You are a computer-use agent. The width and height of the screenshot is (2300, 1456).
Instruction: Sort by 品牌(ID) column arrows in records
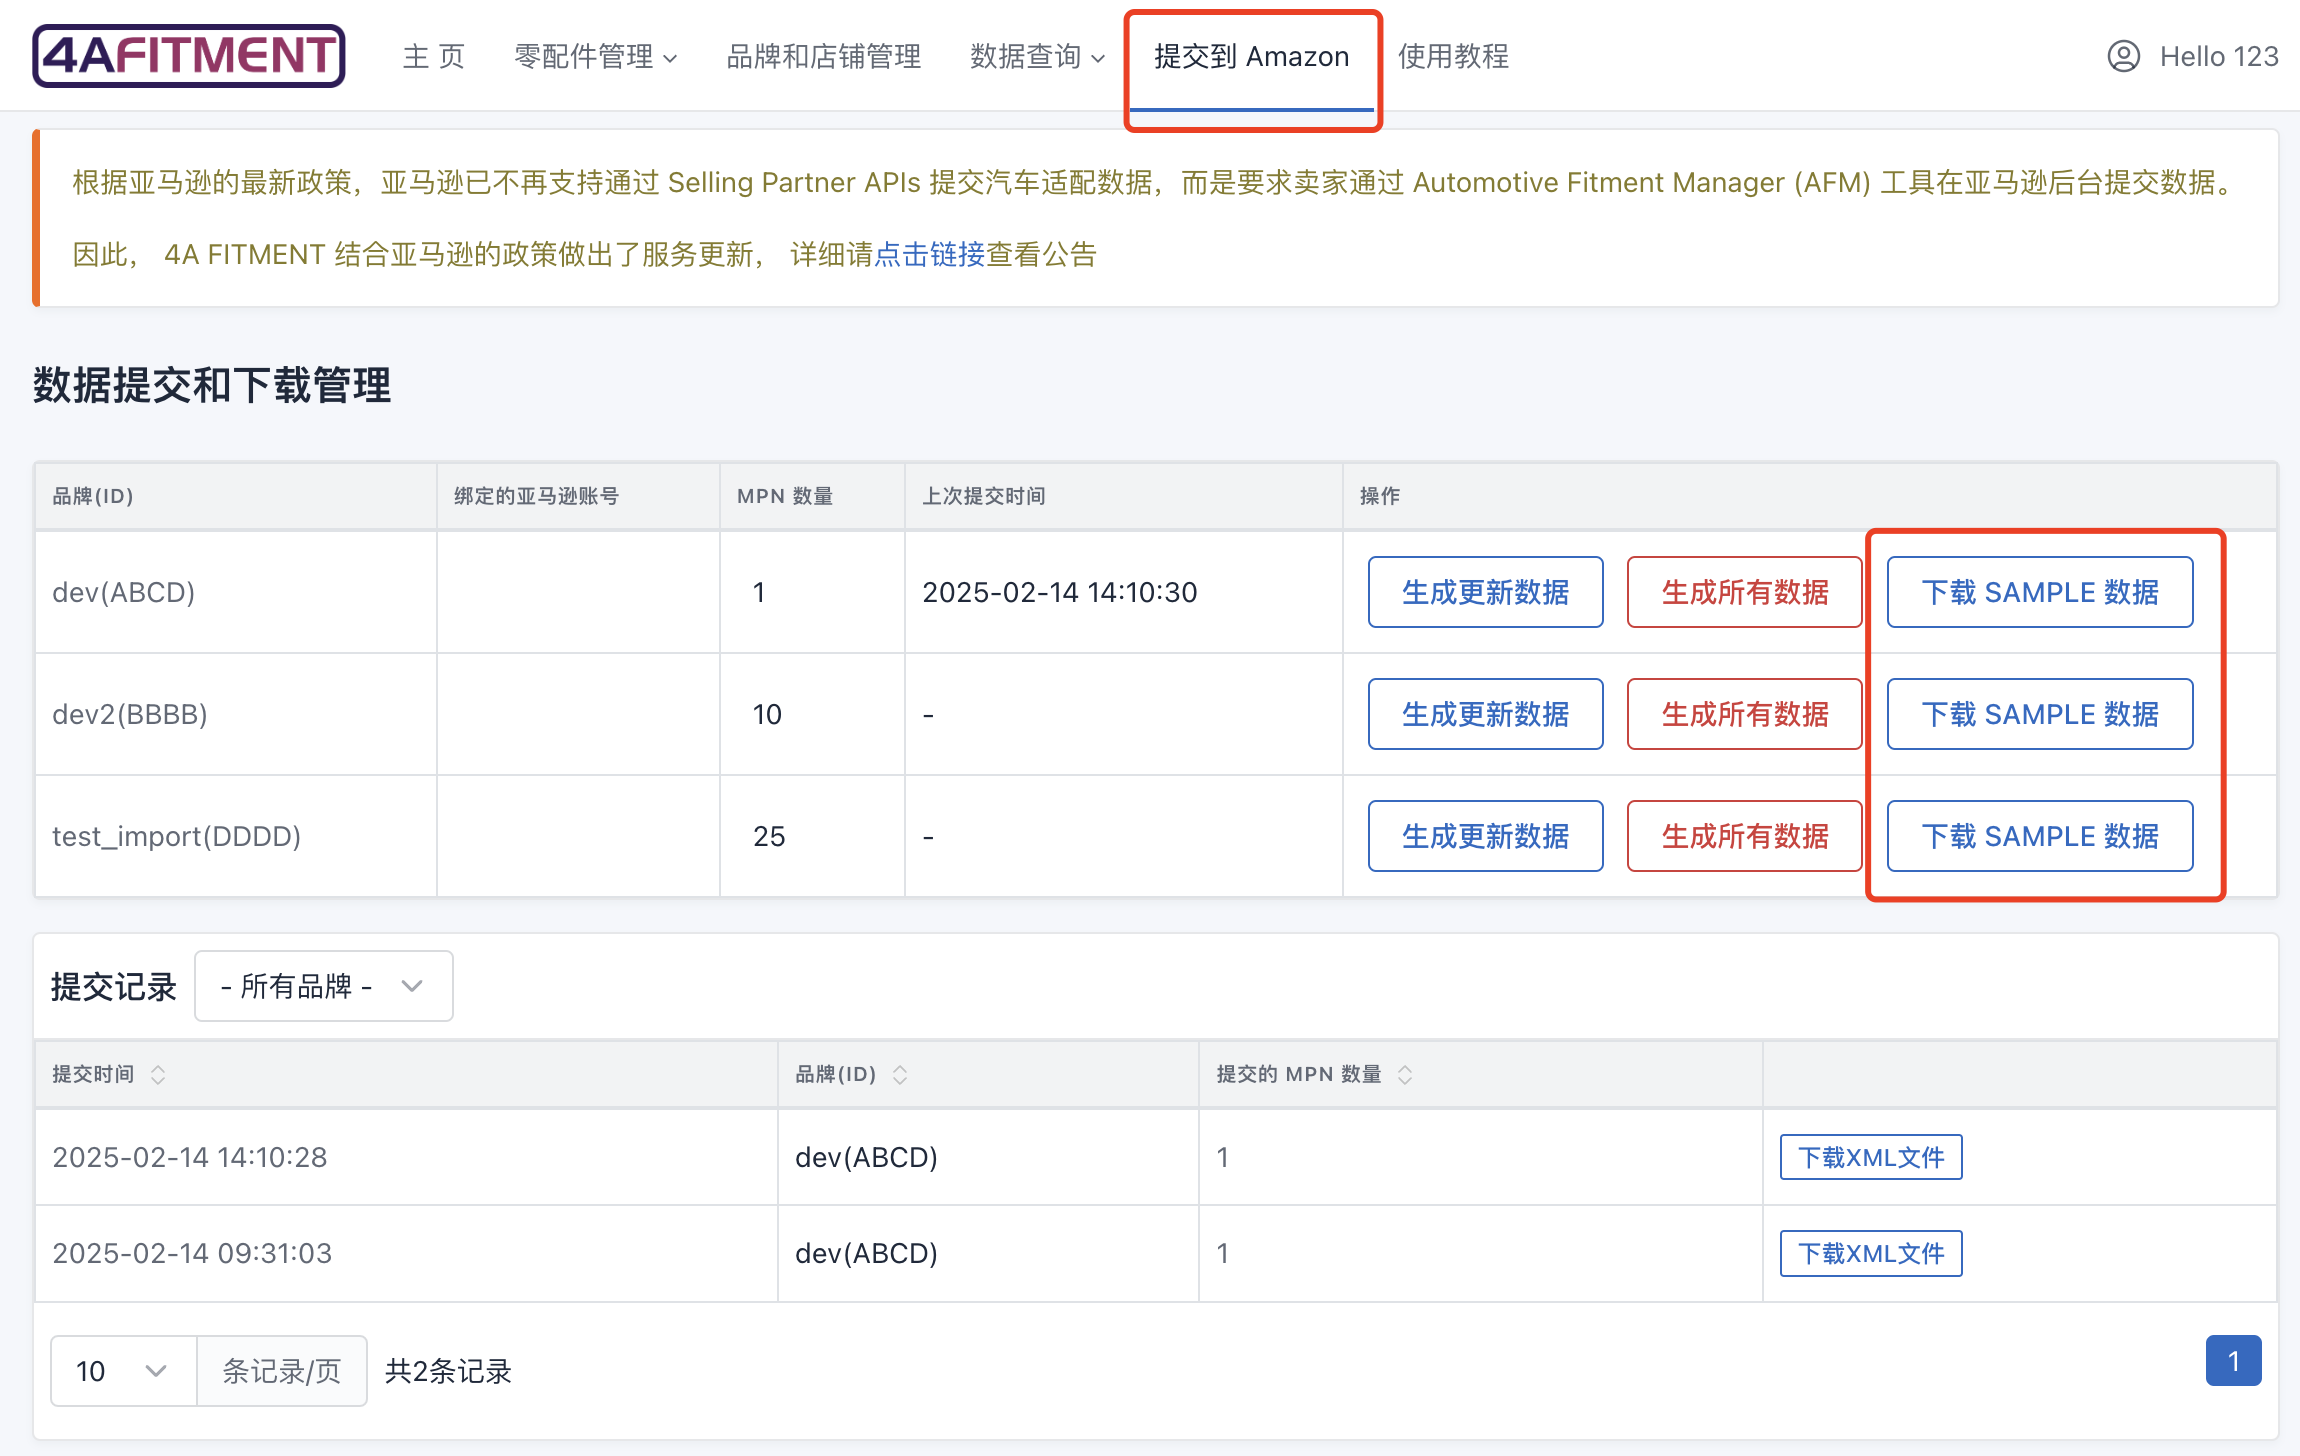point(900,1074)
